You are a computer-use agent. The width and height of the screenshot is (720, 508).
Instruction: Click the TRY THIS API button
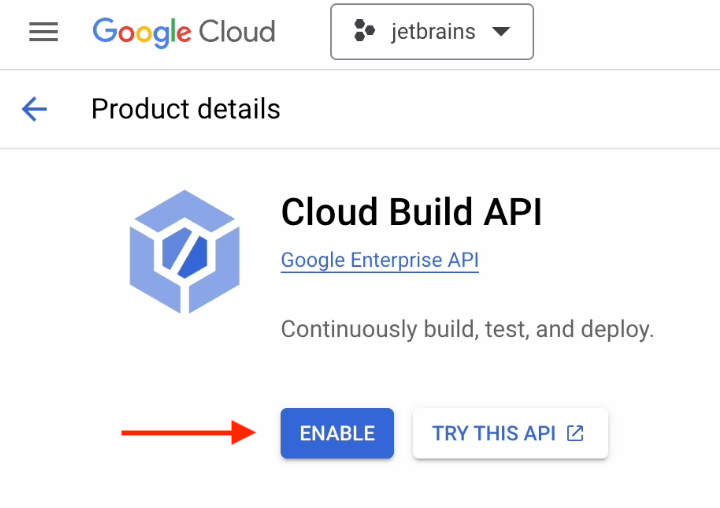(x=510, y=433)
